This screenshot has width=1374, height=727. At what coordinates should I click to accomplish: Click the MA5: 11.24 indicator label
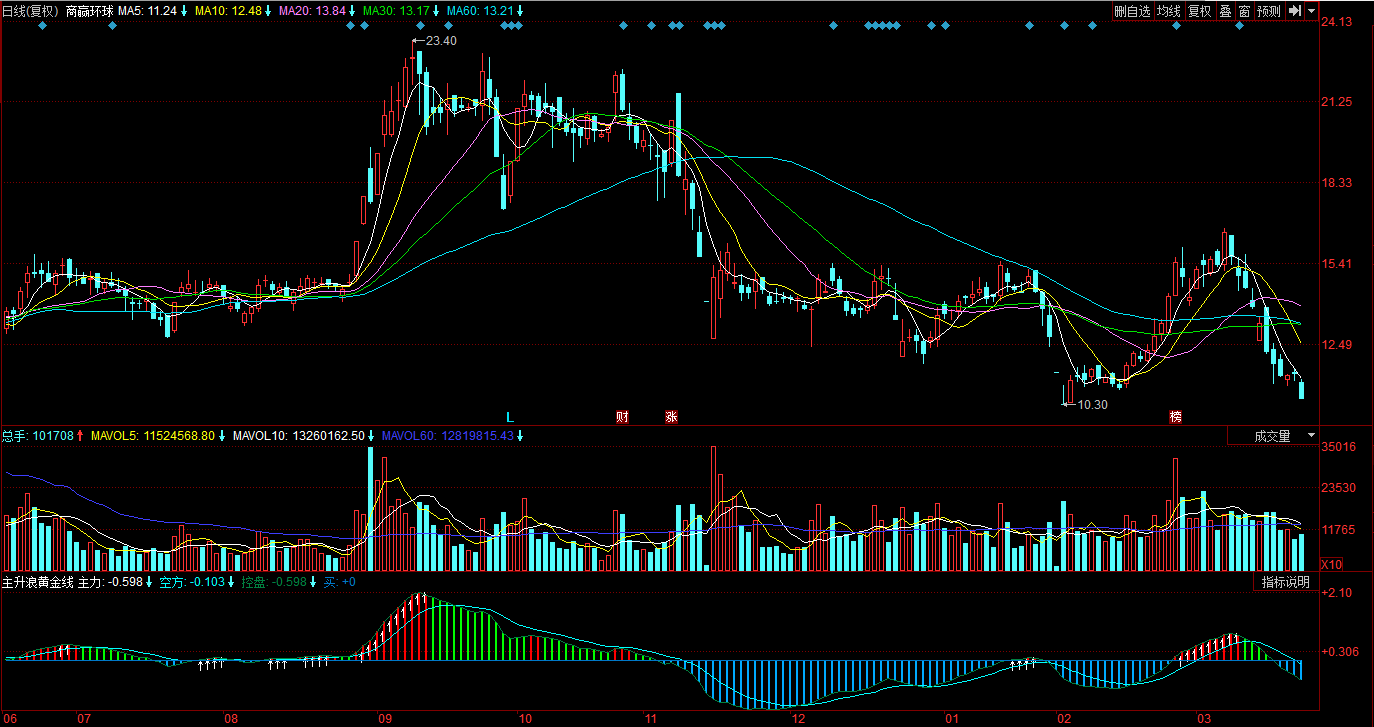(147, 11)
